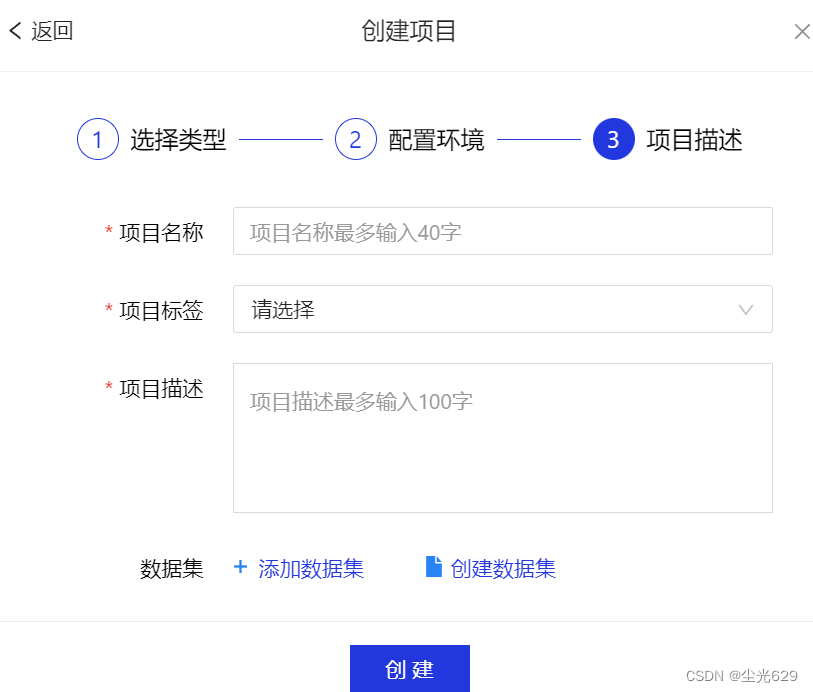Click the 项目名称 field label
Viewport: 813px width, 692px height.
point(161,232)
